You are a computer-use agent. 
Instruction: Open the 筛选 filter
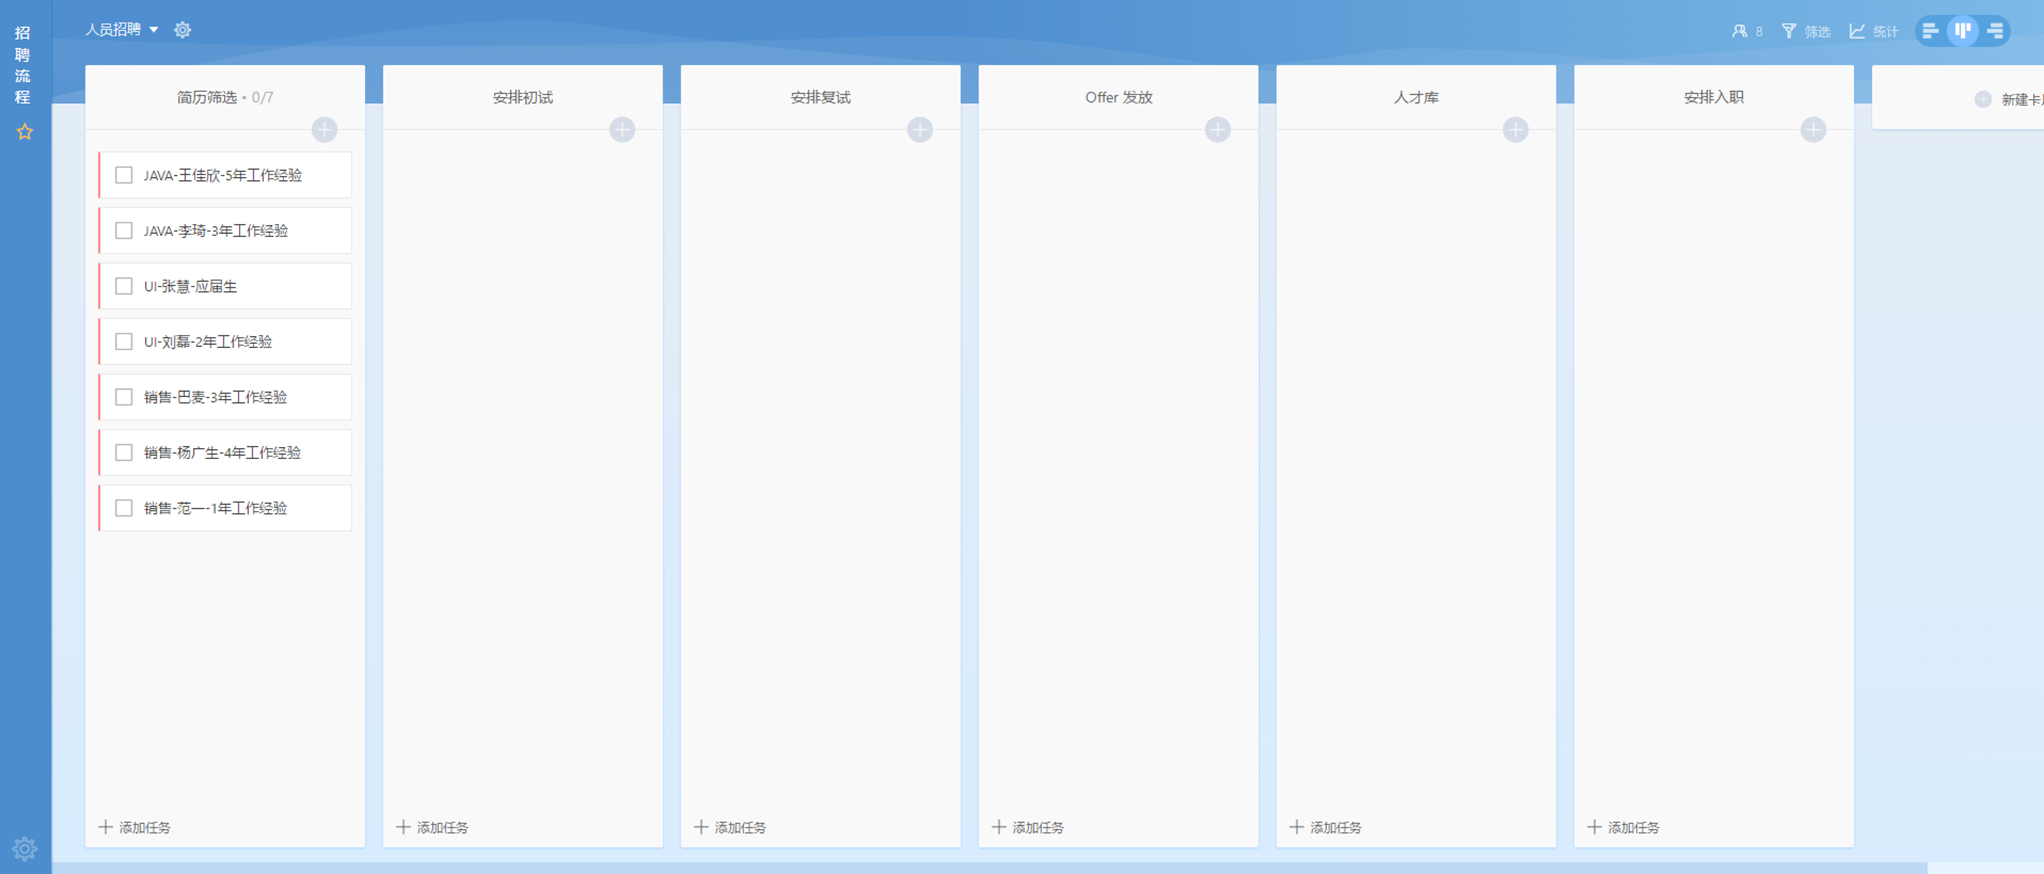[1806, 31]
